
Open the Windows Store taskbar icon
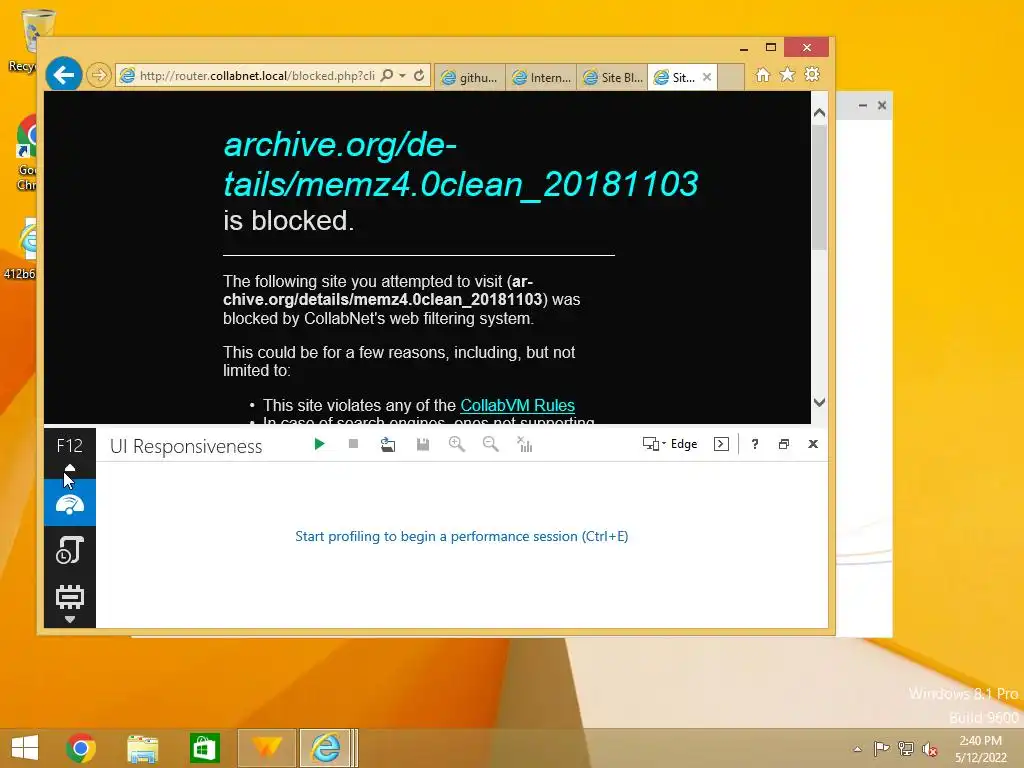pos(204,748)
